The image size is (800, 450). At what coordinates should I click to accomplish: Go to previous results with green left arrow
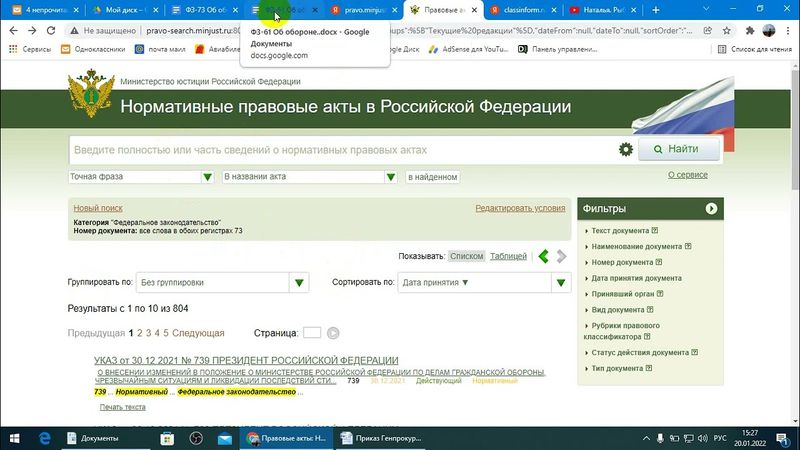click(544, 256)
